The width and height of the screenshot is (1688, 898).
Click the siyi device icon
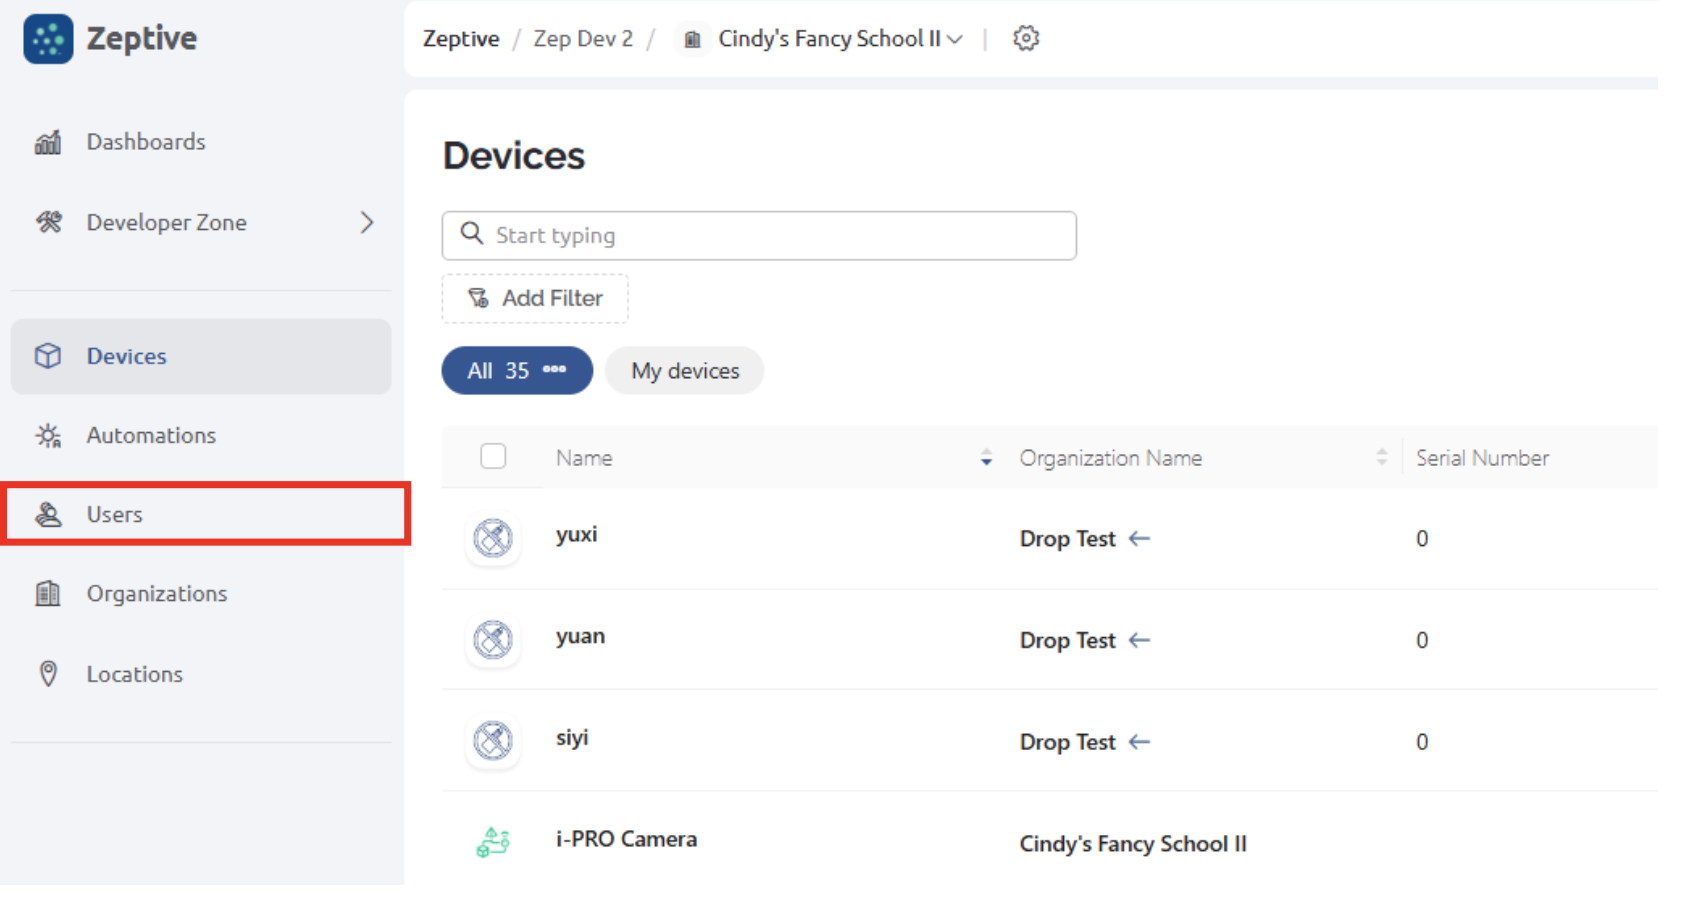493,741
